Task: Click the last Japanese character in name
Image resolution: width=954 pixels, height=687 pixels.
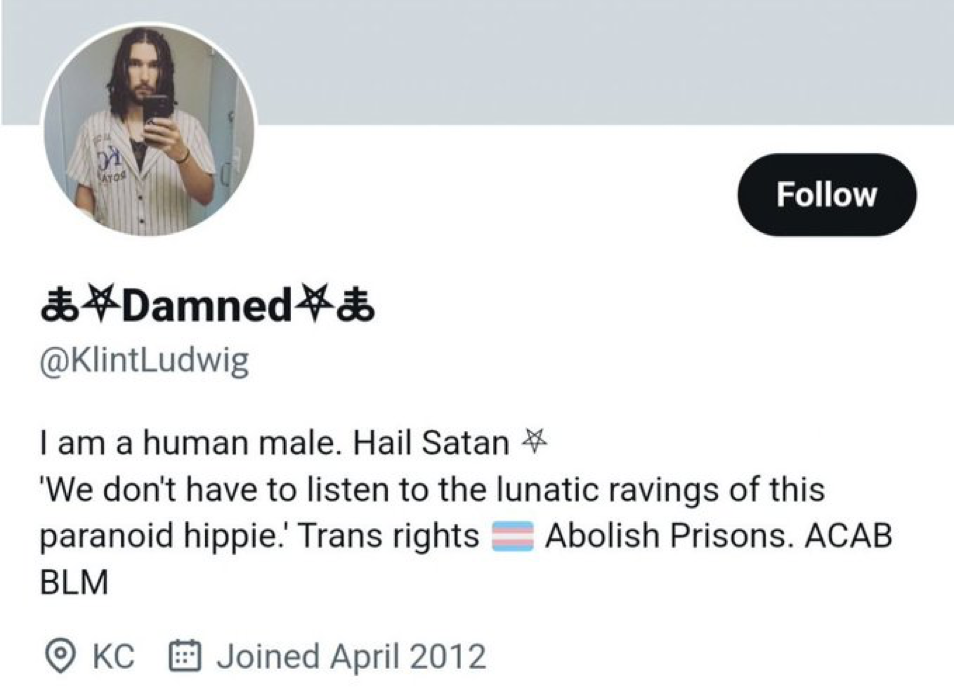Action: click(355, 305)
